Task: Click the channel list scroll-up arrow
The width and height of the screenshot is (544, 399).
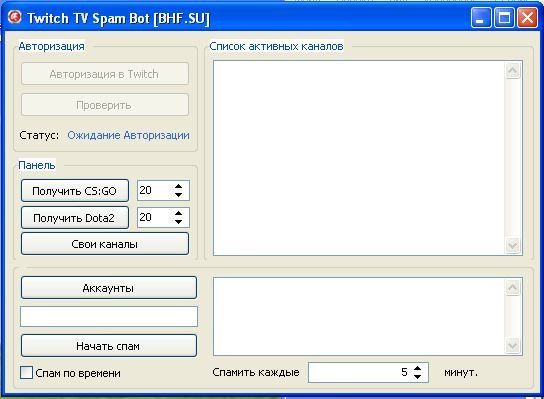Action: point(513,71)
